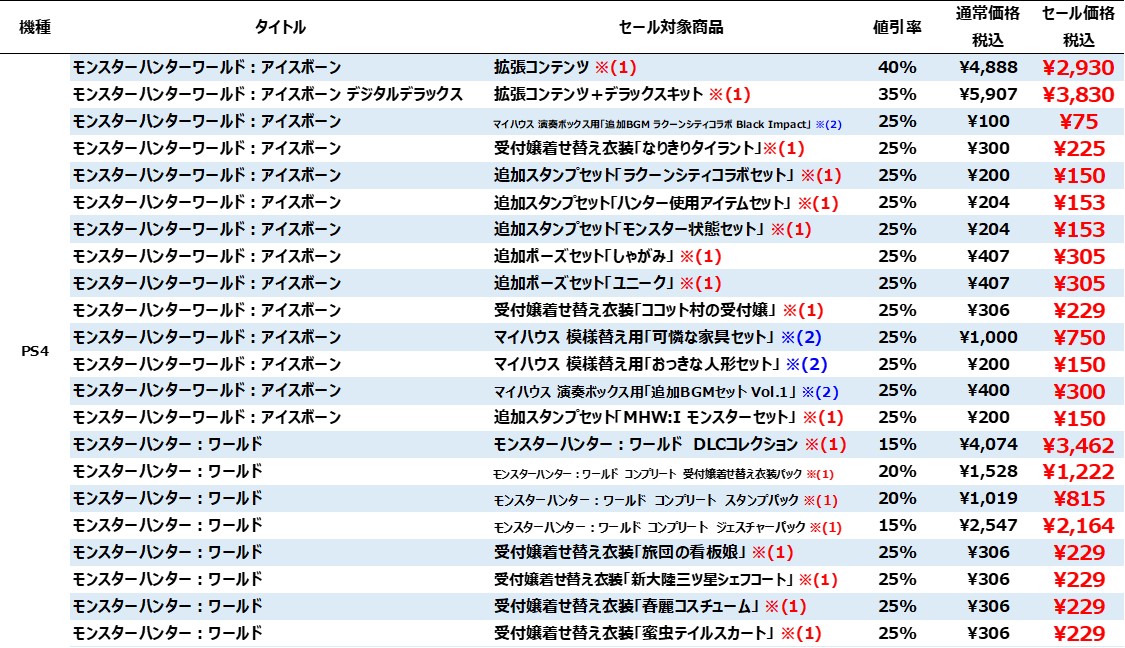Click the タイトル column header
Image resolution: width=1125 pixels, height=648 pixels.
280,27
